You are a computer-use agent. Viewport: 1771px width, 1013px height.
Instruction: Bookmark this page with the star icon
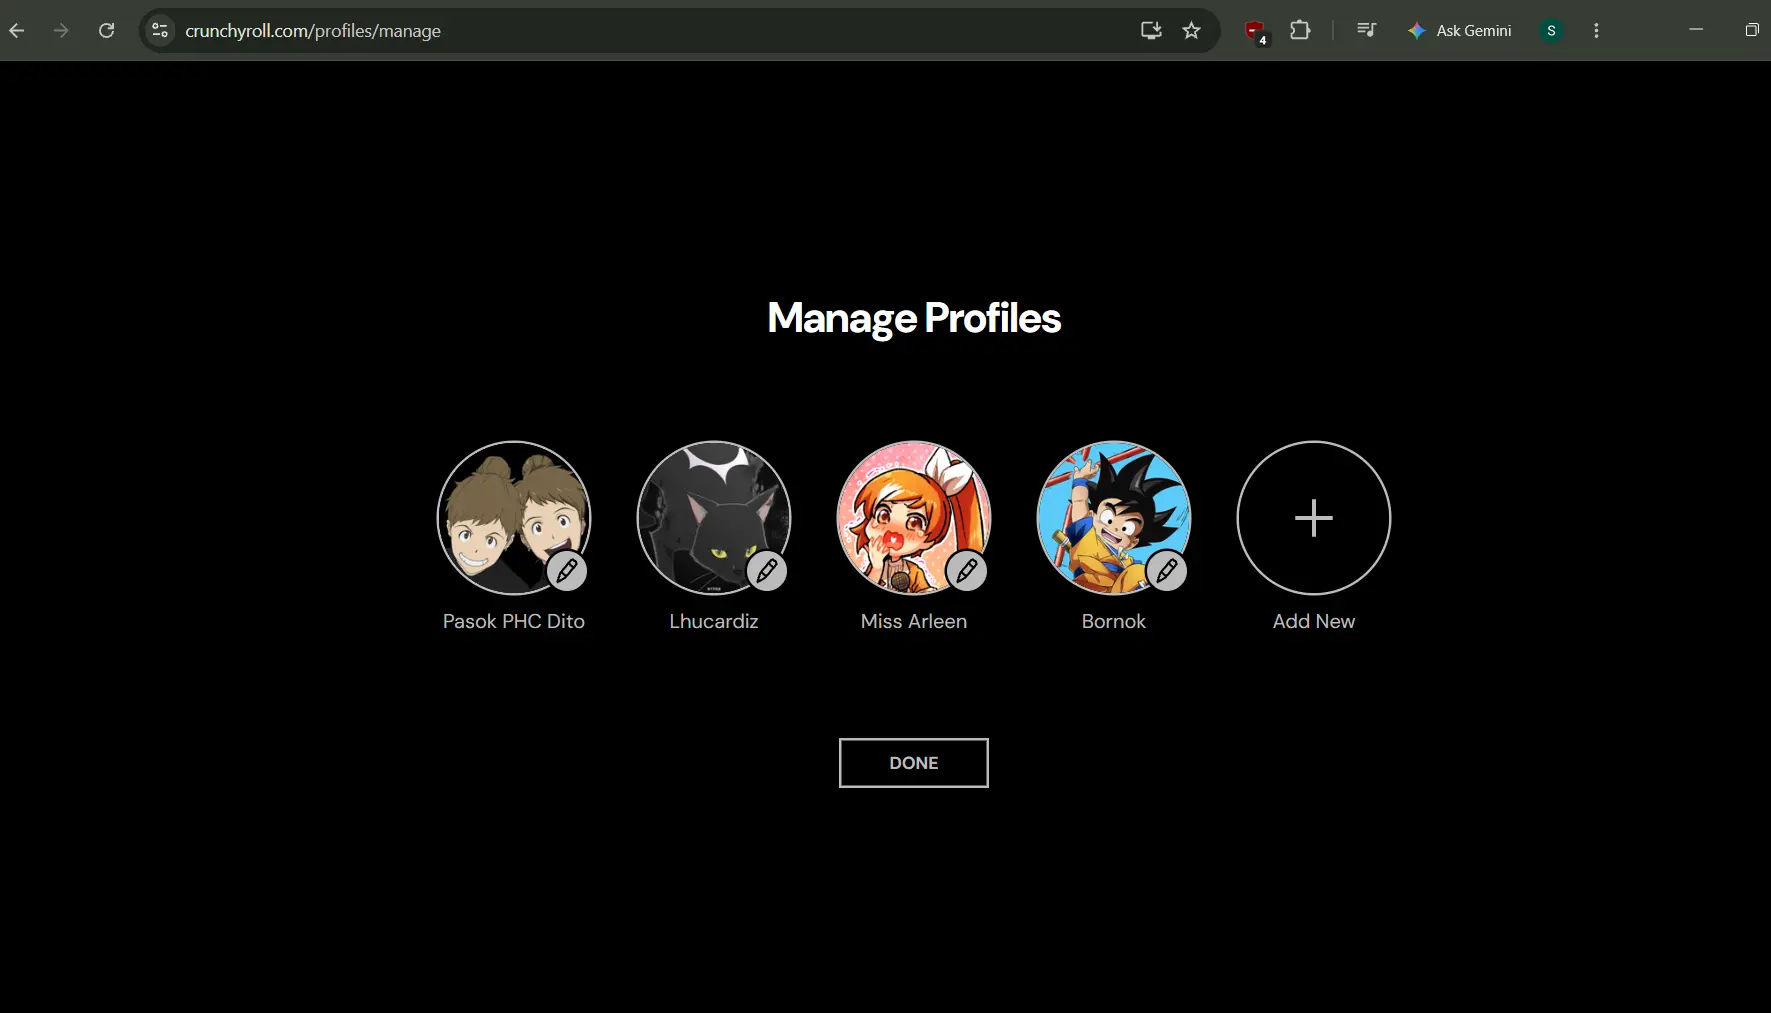pos(1191,31)
